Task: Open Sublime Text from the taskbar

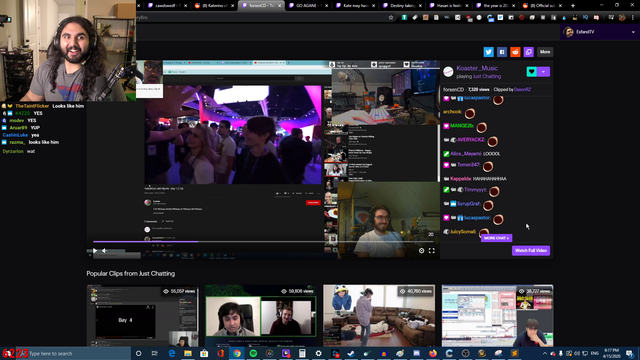Action: click(x=515, y=353)
